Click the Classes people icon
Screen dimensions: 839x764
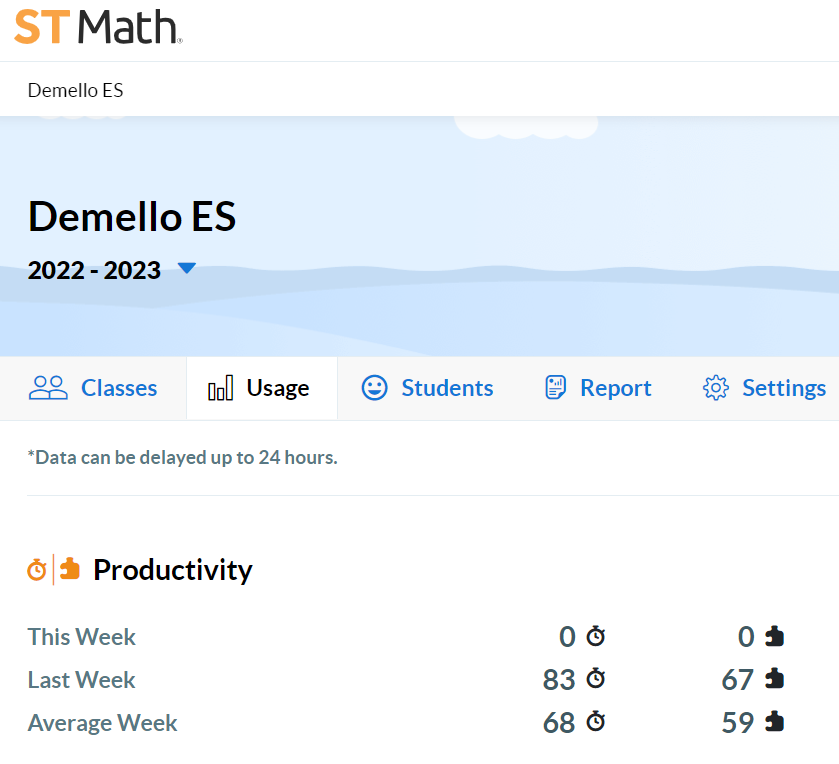coord(48,388)
